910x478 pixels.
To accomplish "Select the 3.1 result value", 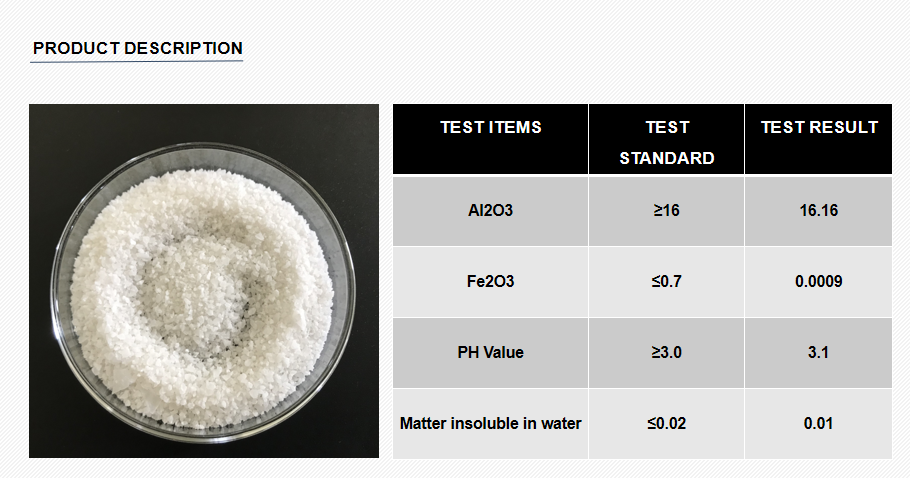I will click(x=819, y=352).
